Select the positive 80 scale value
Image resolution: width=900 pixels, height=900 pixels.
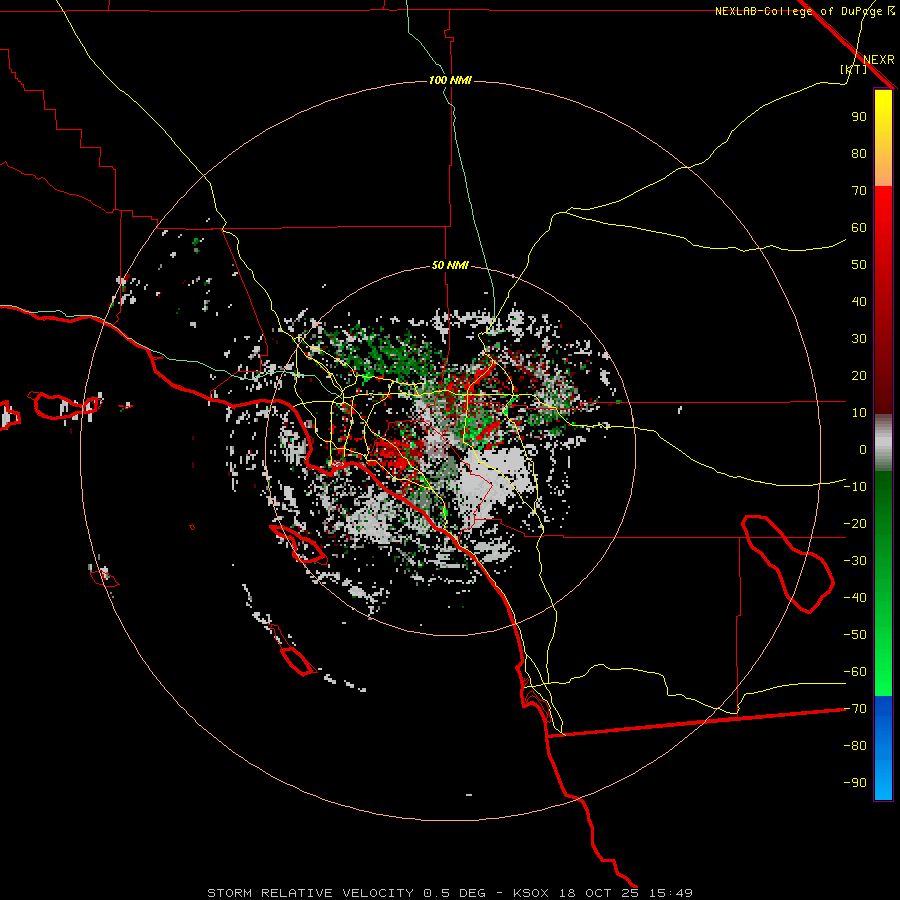coord(859,154)
